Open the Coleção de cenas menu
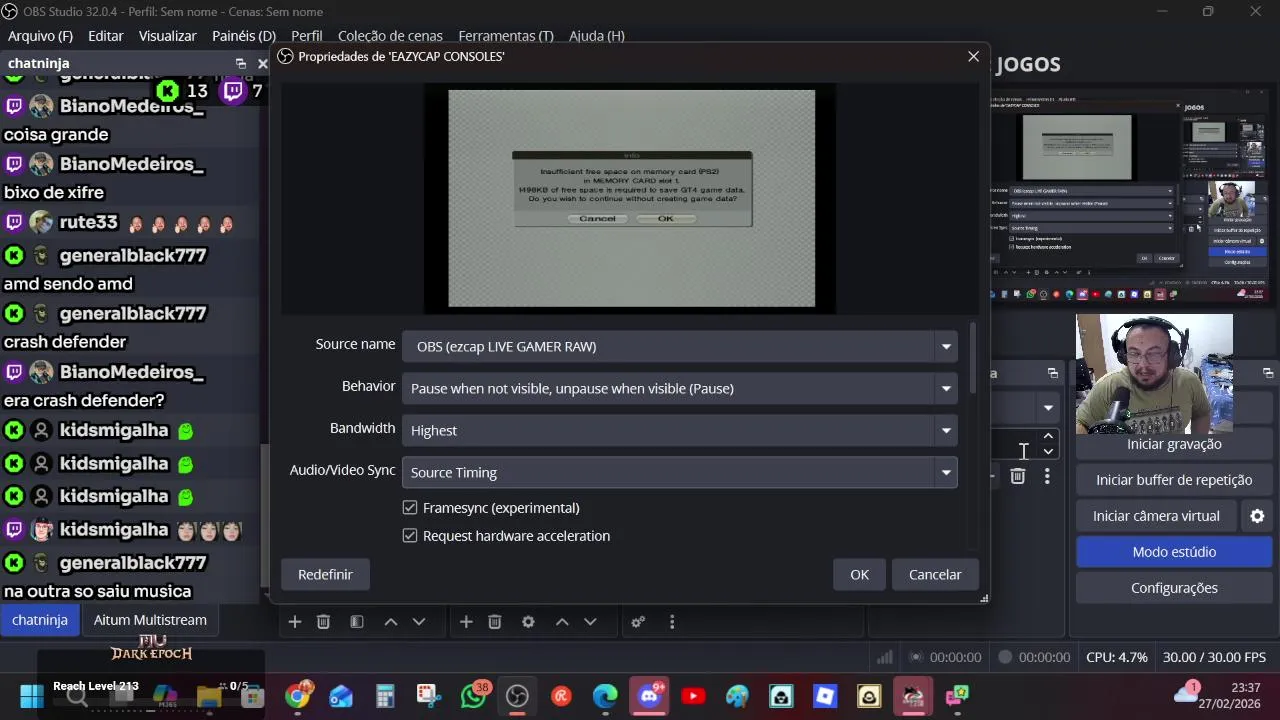Screen dimensions: 1280x720 (x=390, y=36)
